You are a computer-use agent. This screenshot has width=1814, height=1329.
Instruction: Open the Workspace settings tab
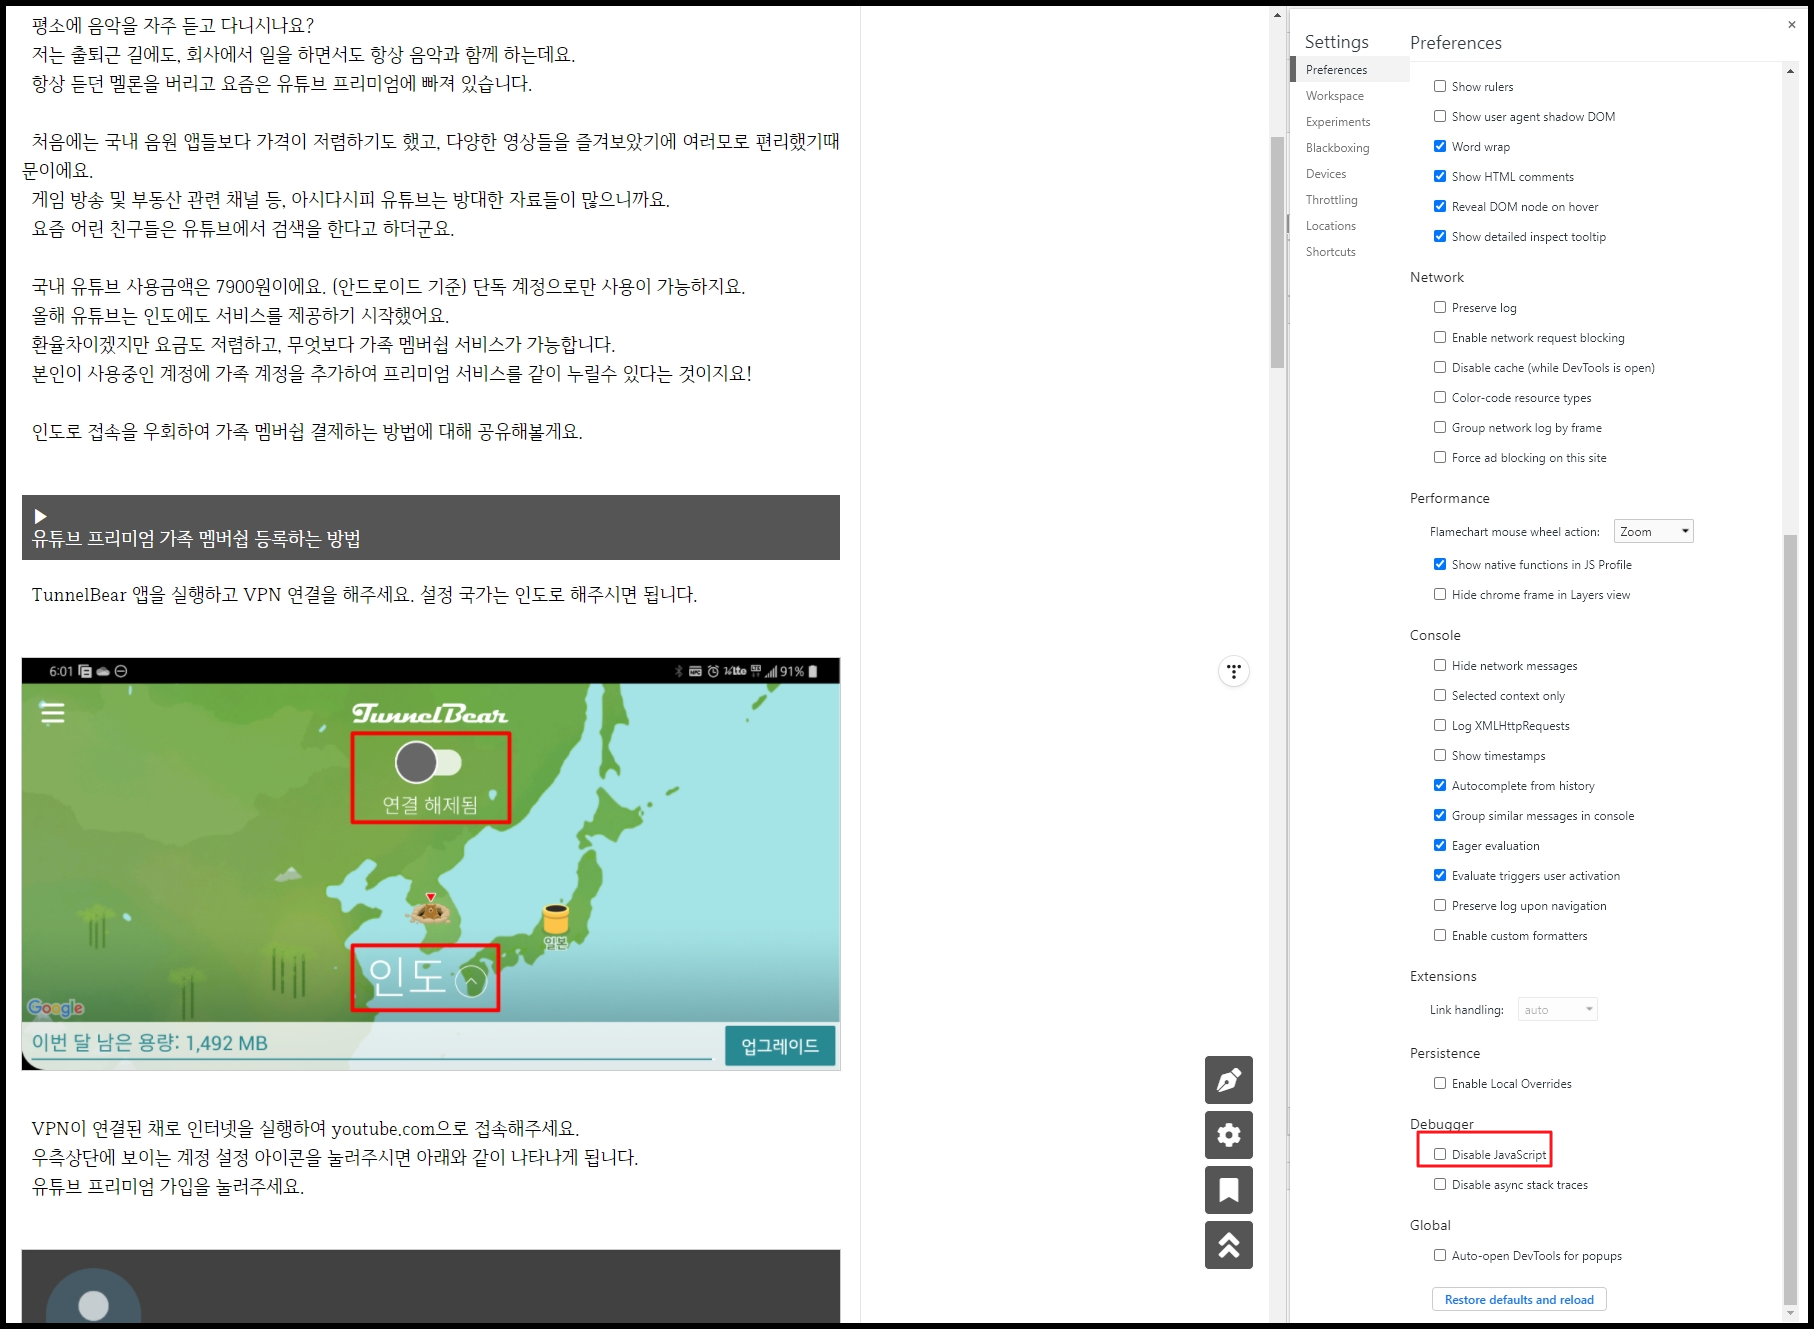(x=1334, y=96)
